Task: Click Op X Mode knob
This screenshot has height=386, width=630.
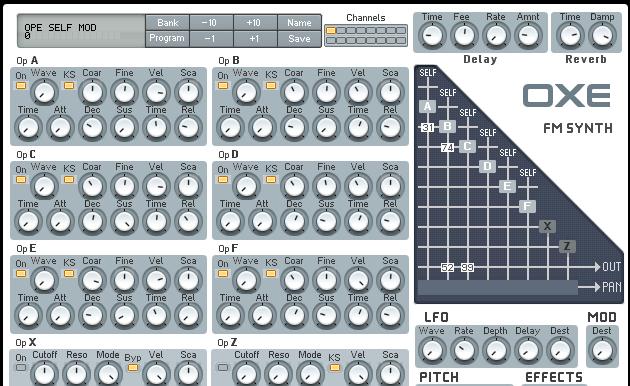Action: [x=108, y=374]
